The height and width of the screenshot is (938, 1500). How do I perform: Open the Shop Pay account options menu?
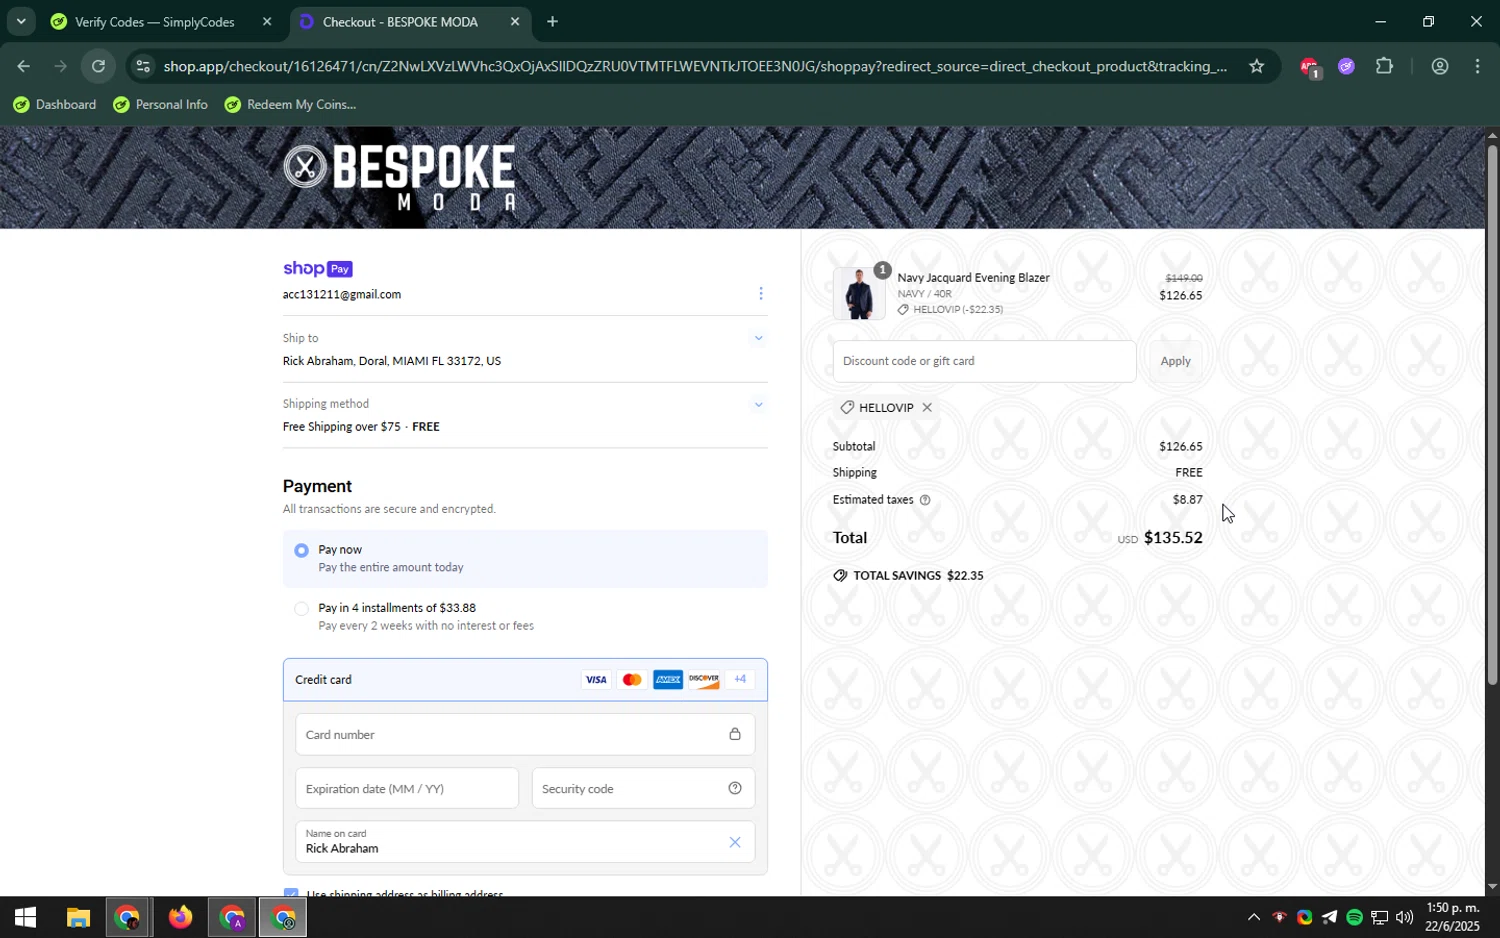(760, 293)
